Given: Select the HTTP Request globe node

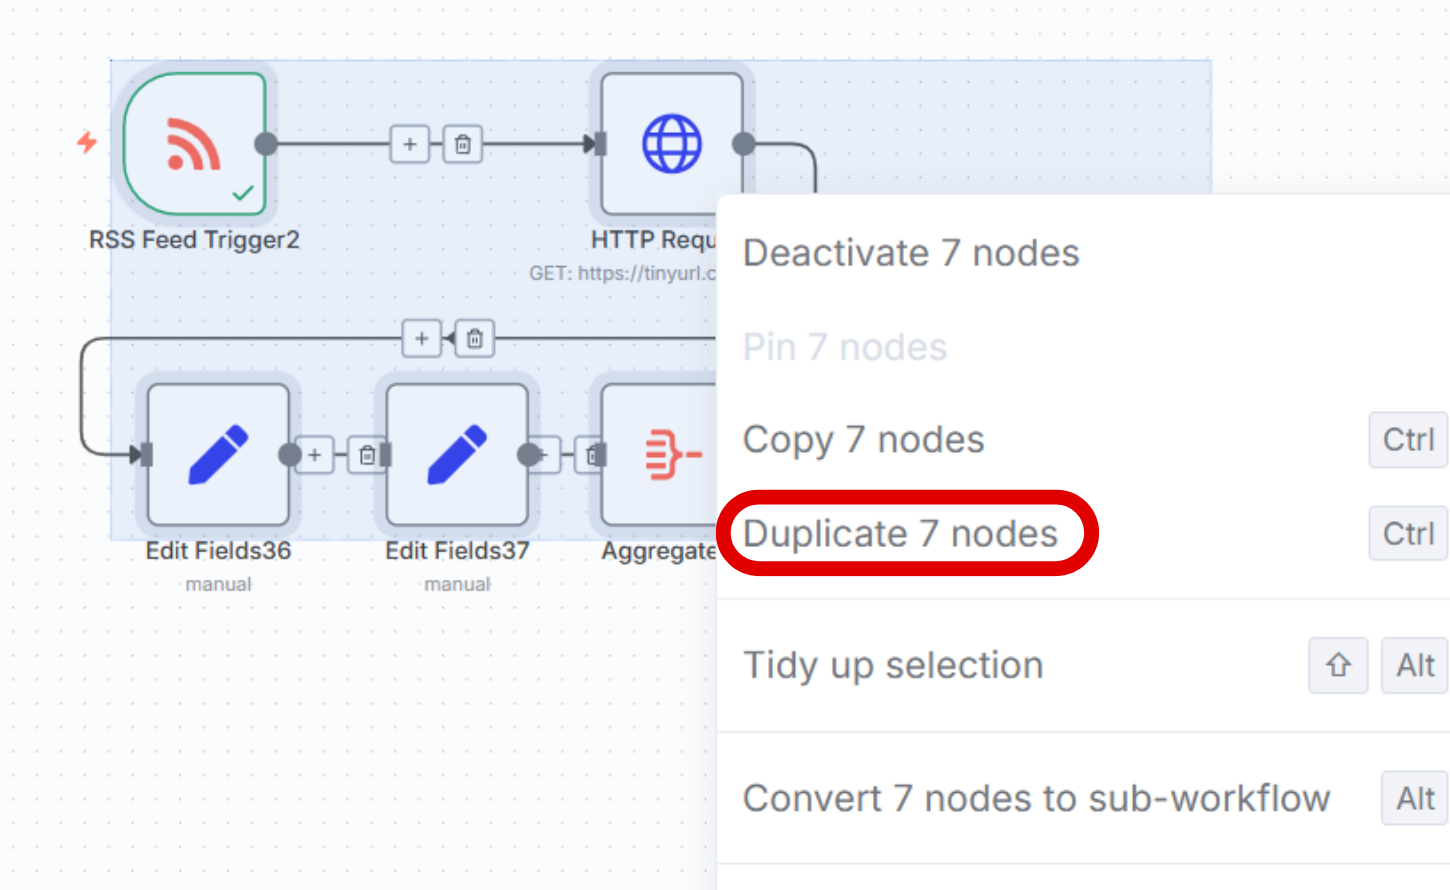Looking at the screenshot, I should tap(672, 144).
